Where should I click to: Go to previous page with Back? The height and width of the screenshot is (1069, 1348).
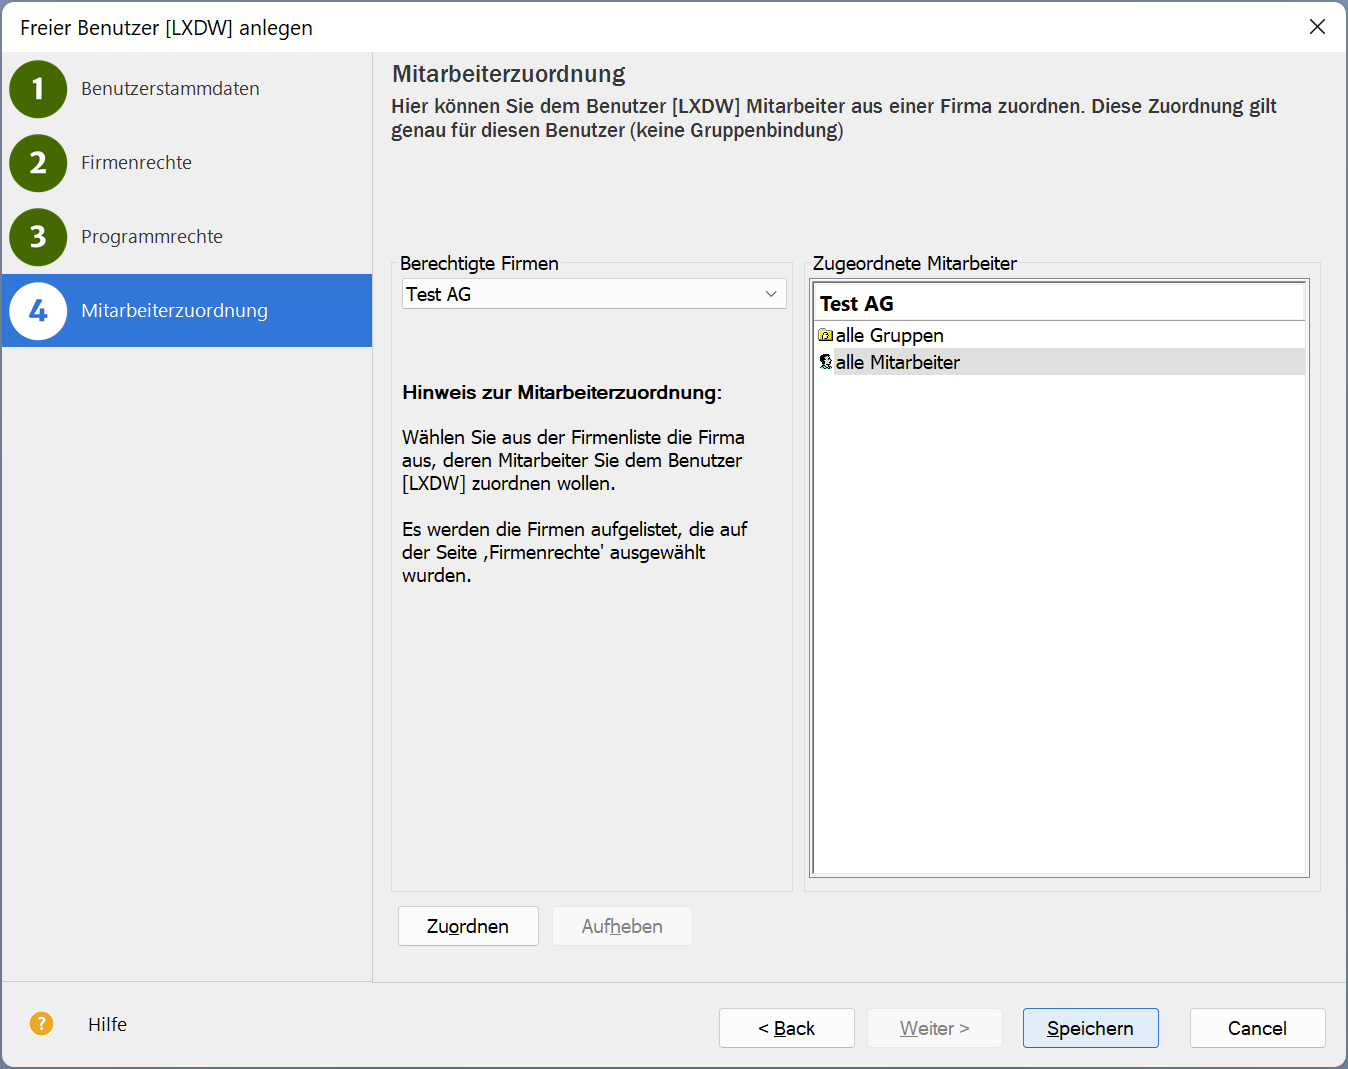click(x=786, y=1028)
